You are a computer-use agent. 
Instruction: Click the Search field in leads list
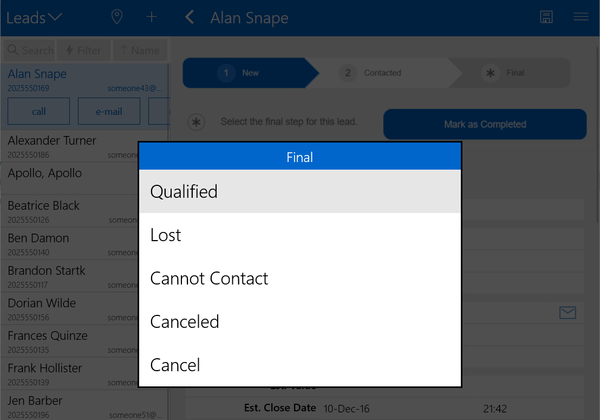pos(30,50)
